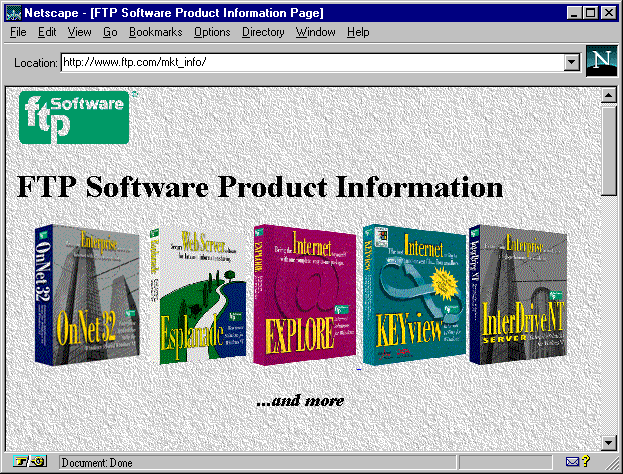Screen dimensions: 623x474
Task: Open the Go menu
Action: coord(110,32)
